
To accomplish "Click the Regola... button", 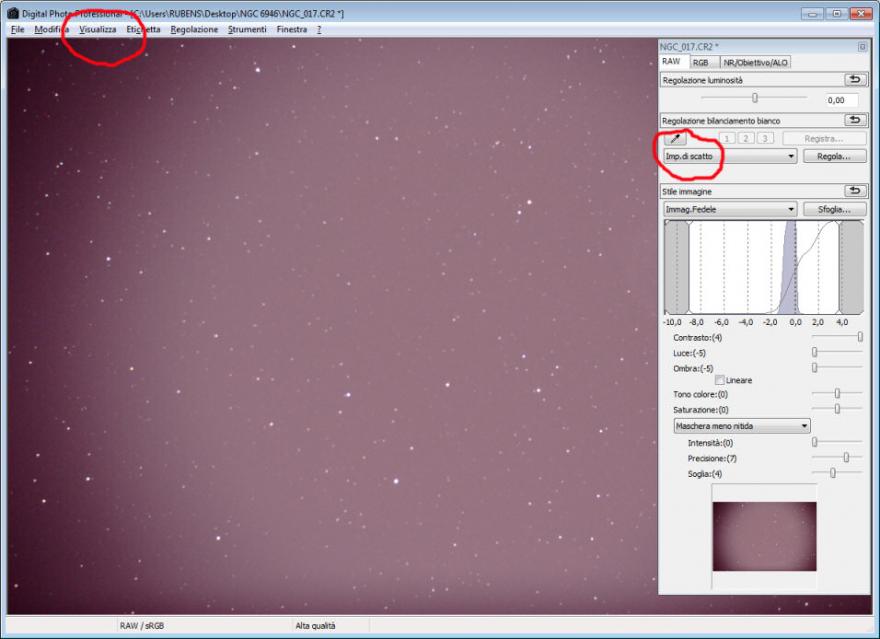I will pyautogui.click(x=833, y=157).
